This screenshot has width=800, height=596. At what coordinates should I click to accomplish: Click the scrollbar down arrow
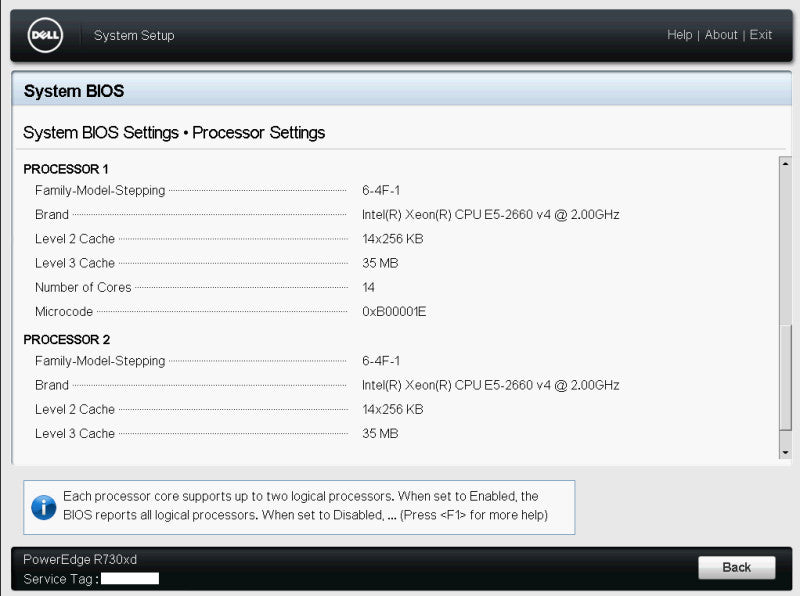pos(785,452)
